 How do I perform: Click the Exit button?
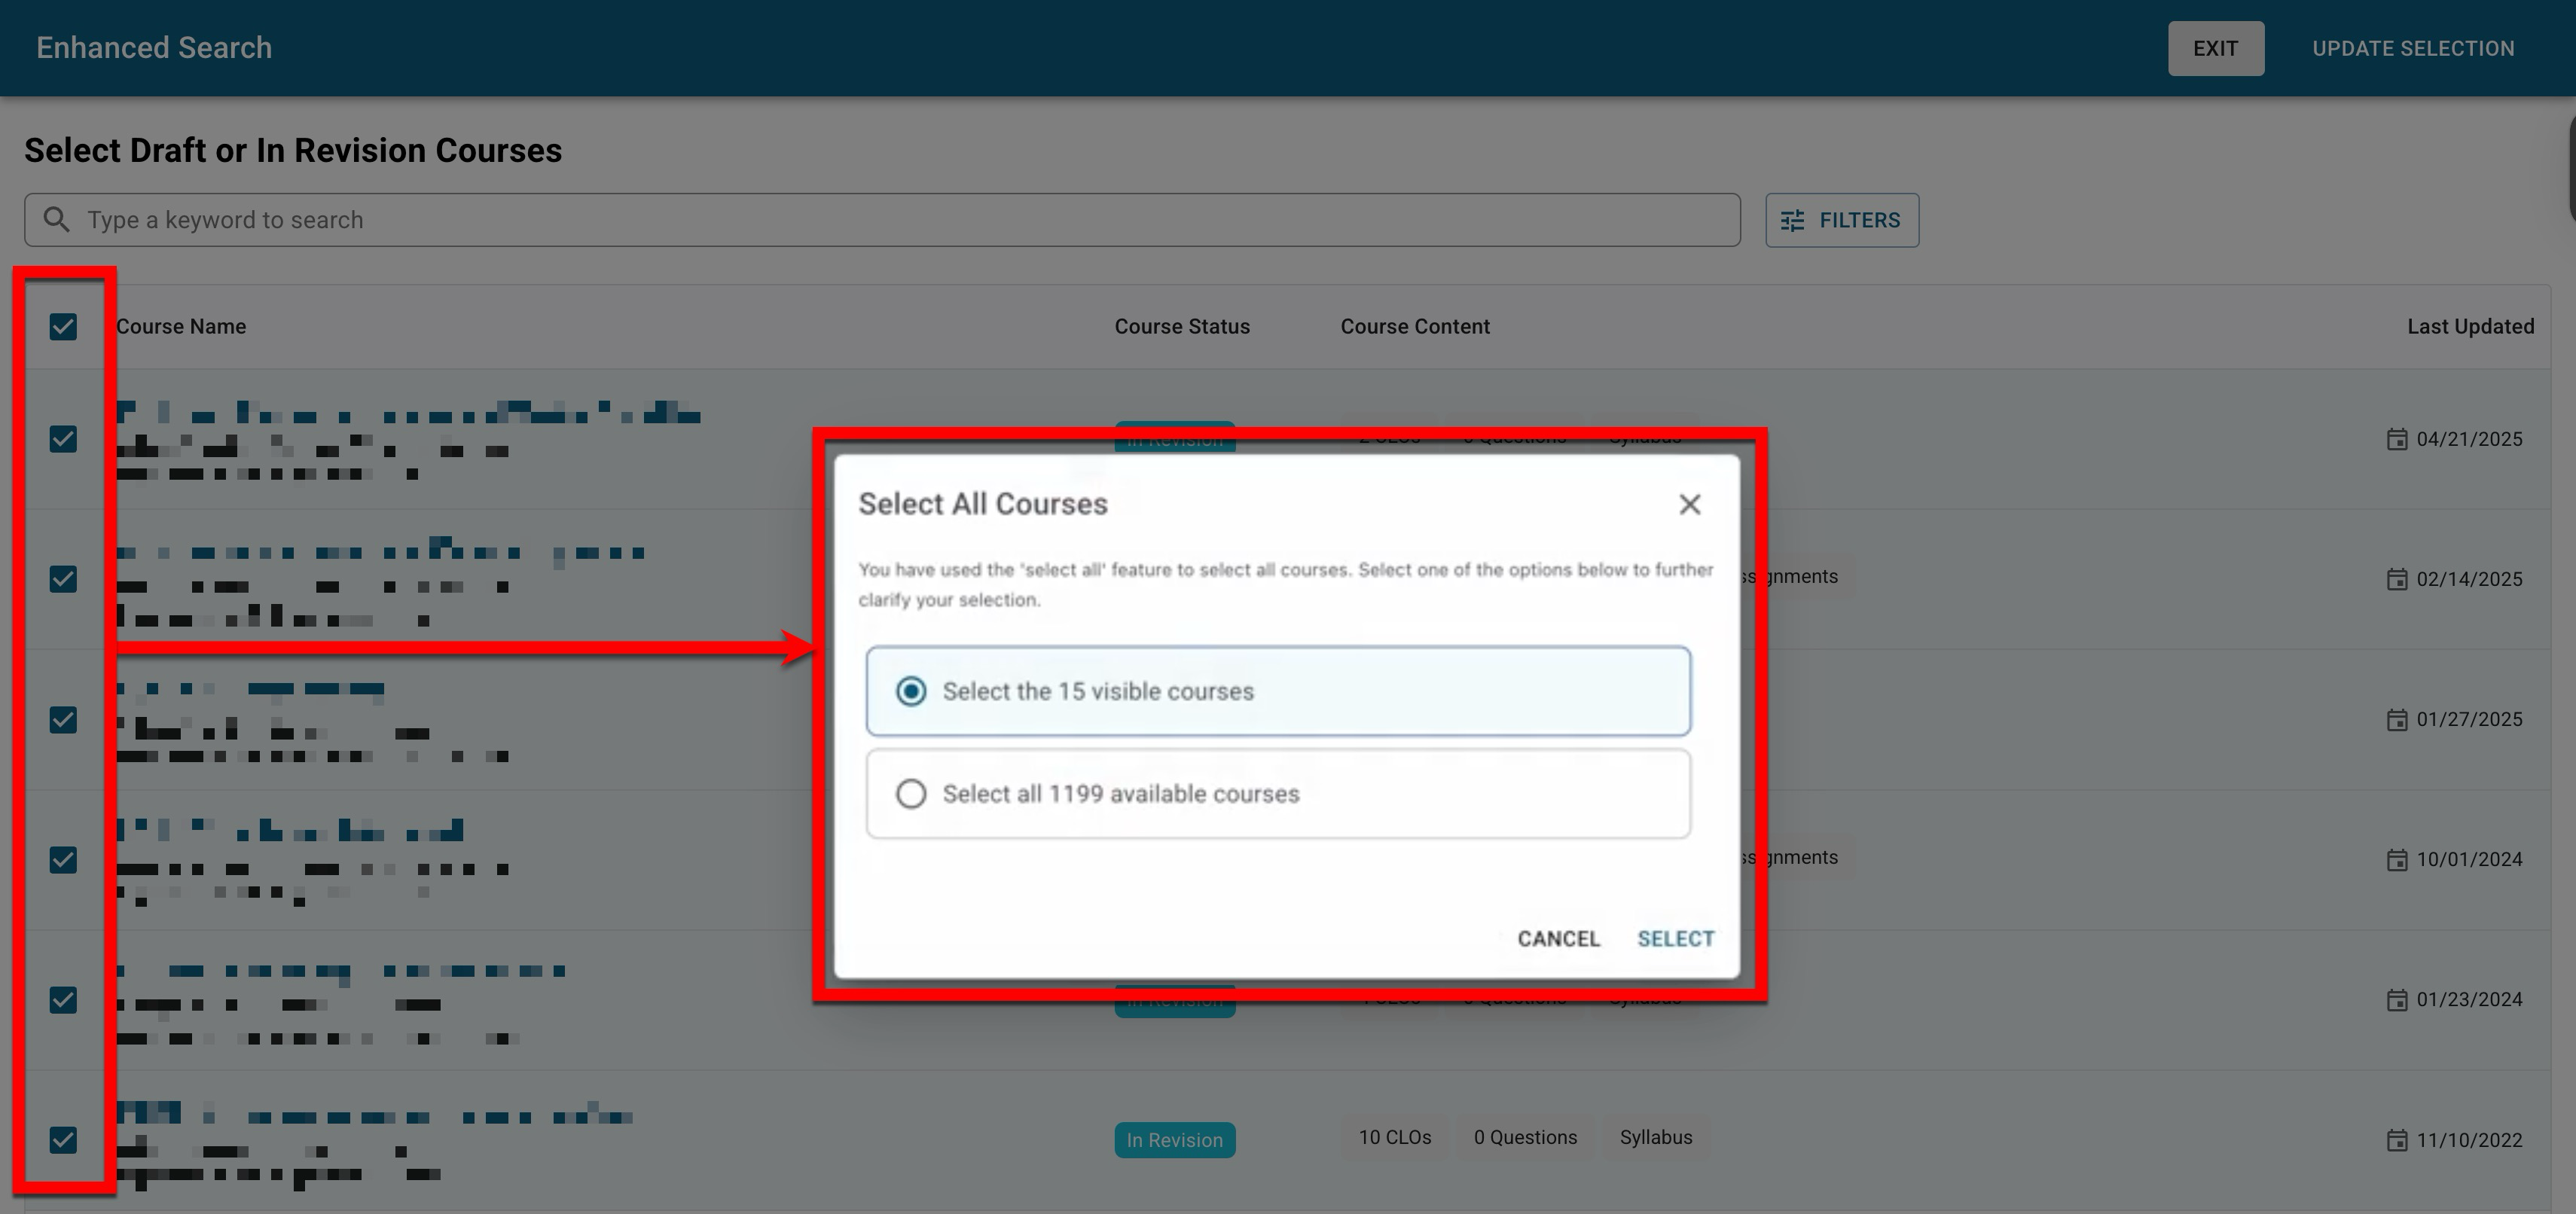click(2215, 49)
